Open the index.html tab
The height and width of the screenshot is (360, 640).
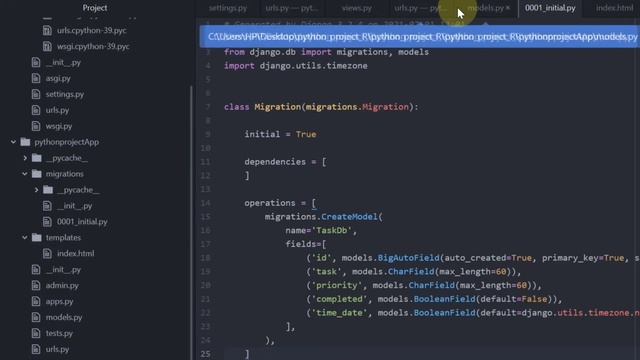click(x=614, y=8)
